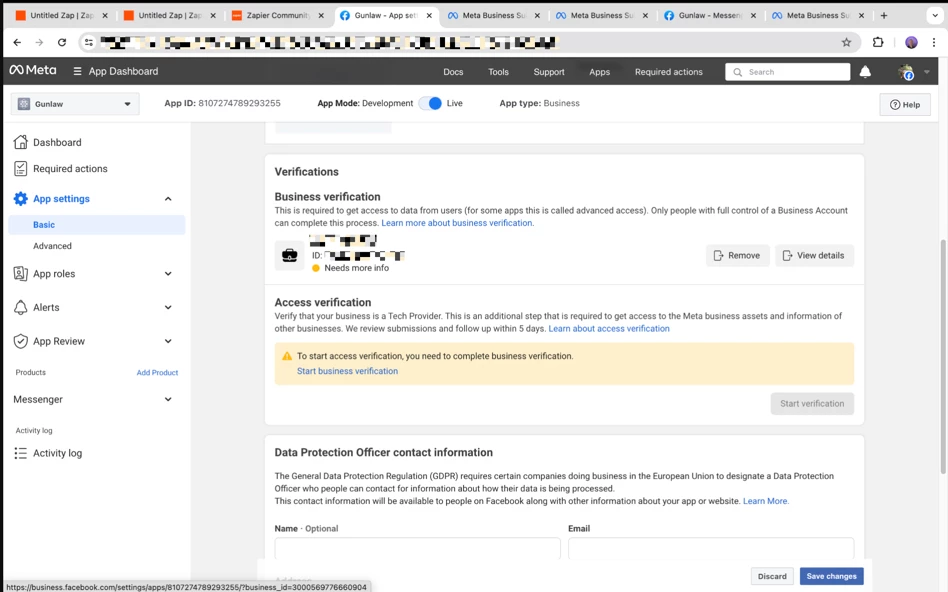Viewport: 948px width, 592px height.
Task: Click the Dashboard house icon in the sidebar
Action: pos(21,142)
